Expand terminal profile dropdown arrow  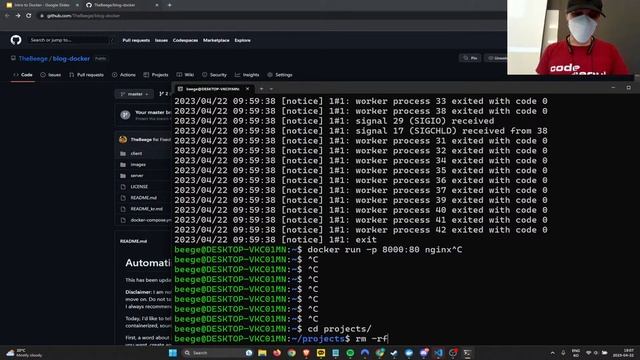[271, 89]
